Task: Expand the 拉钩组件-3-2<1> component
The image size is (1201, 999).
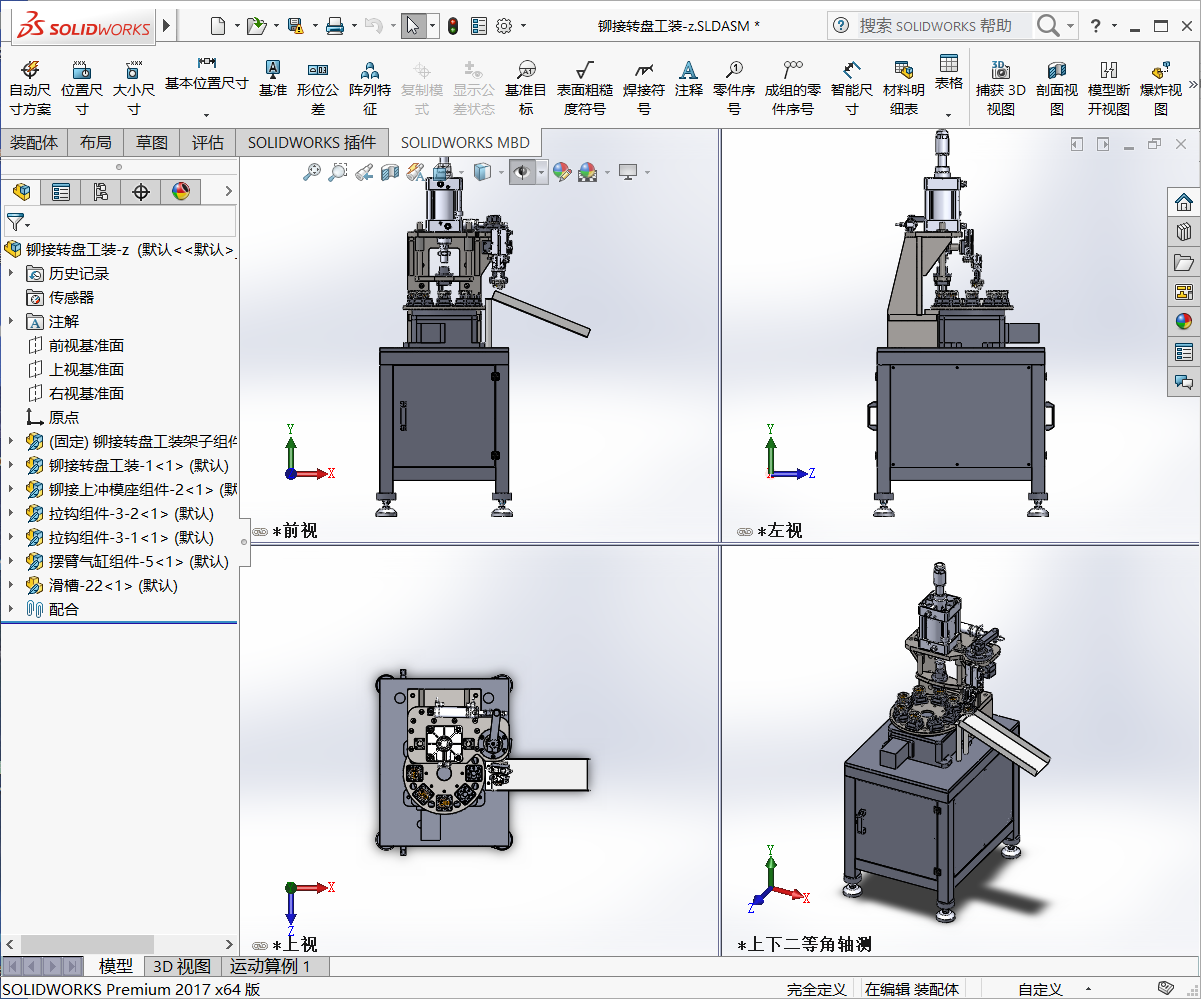Action: point(11,513)
